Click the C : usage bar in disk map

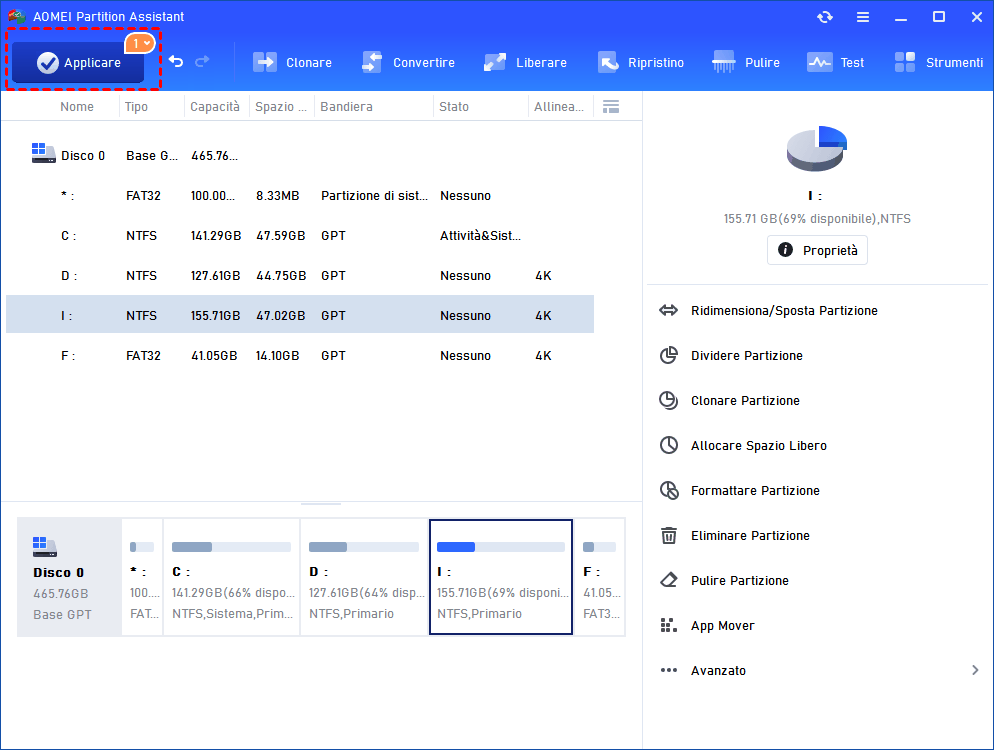point(231,547)
